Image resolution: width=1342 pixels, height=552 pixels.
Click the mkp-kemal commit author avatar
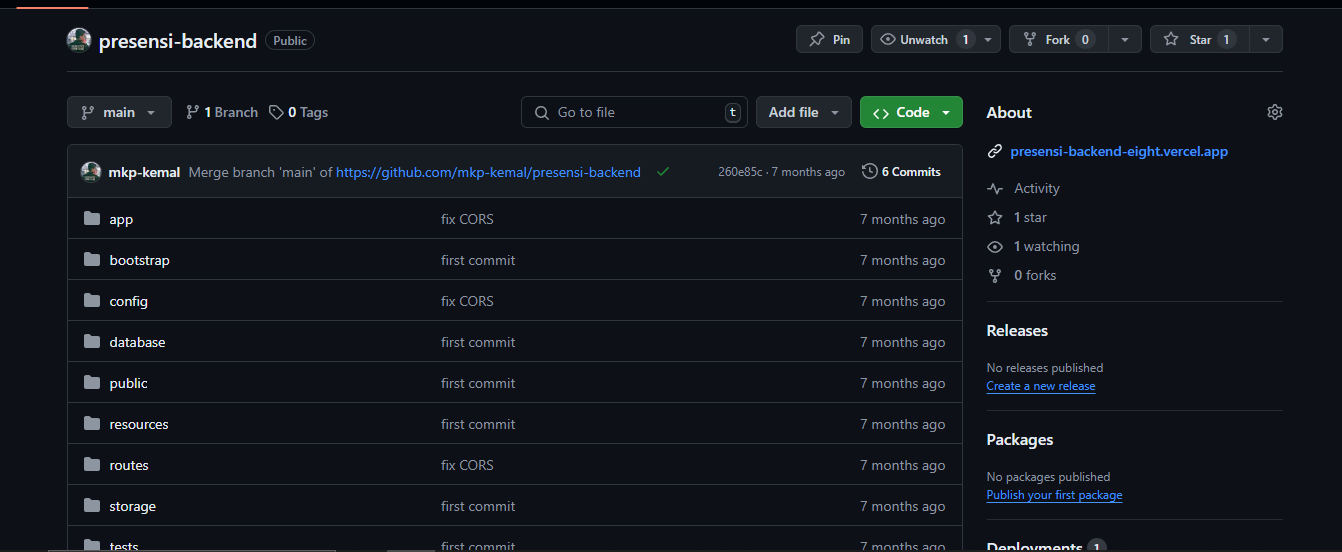tap(91, 172)
